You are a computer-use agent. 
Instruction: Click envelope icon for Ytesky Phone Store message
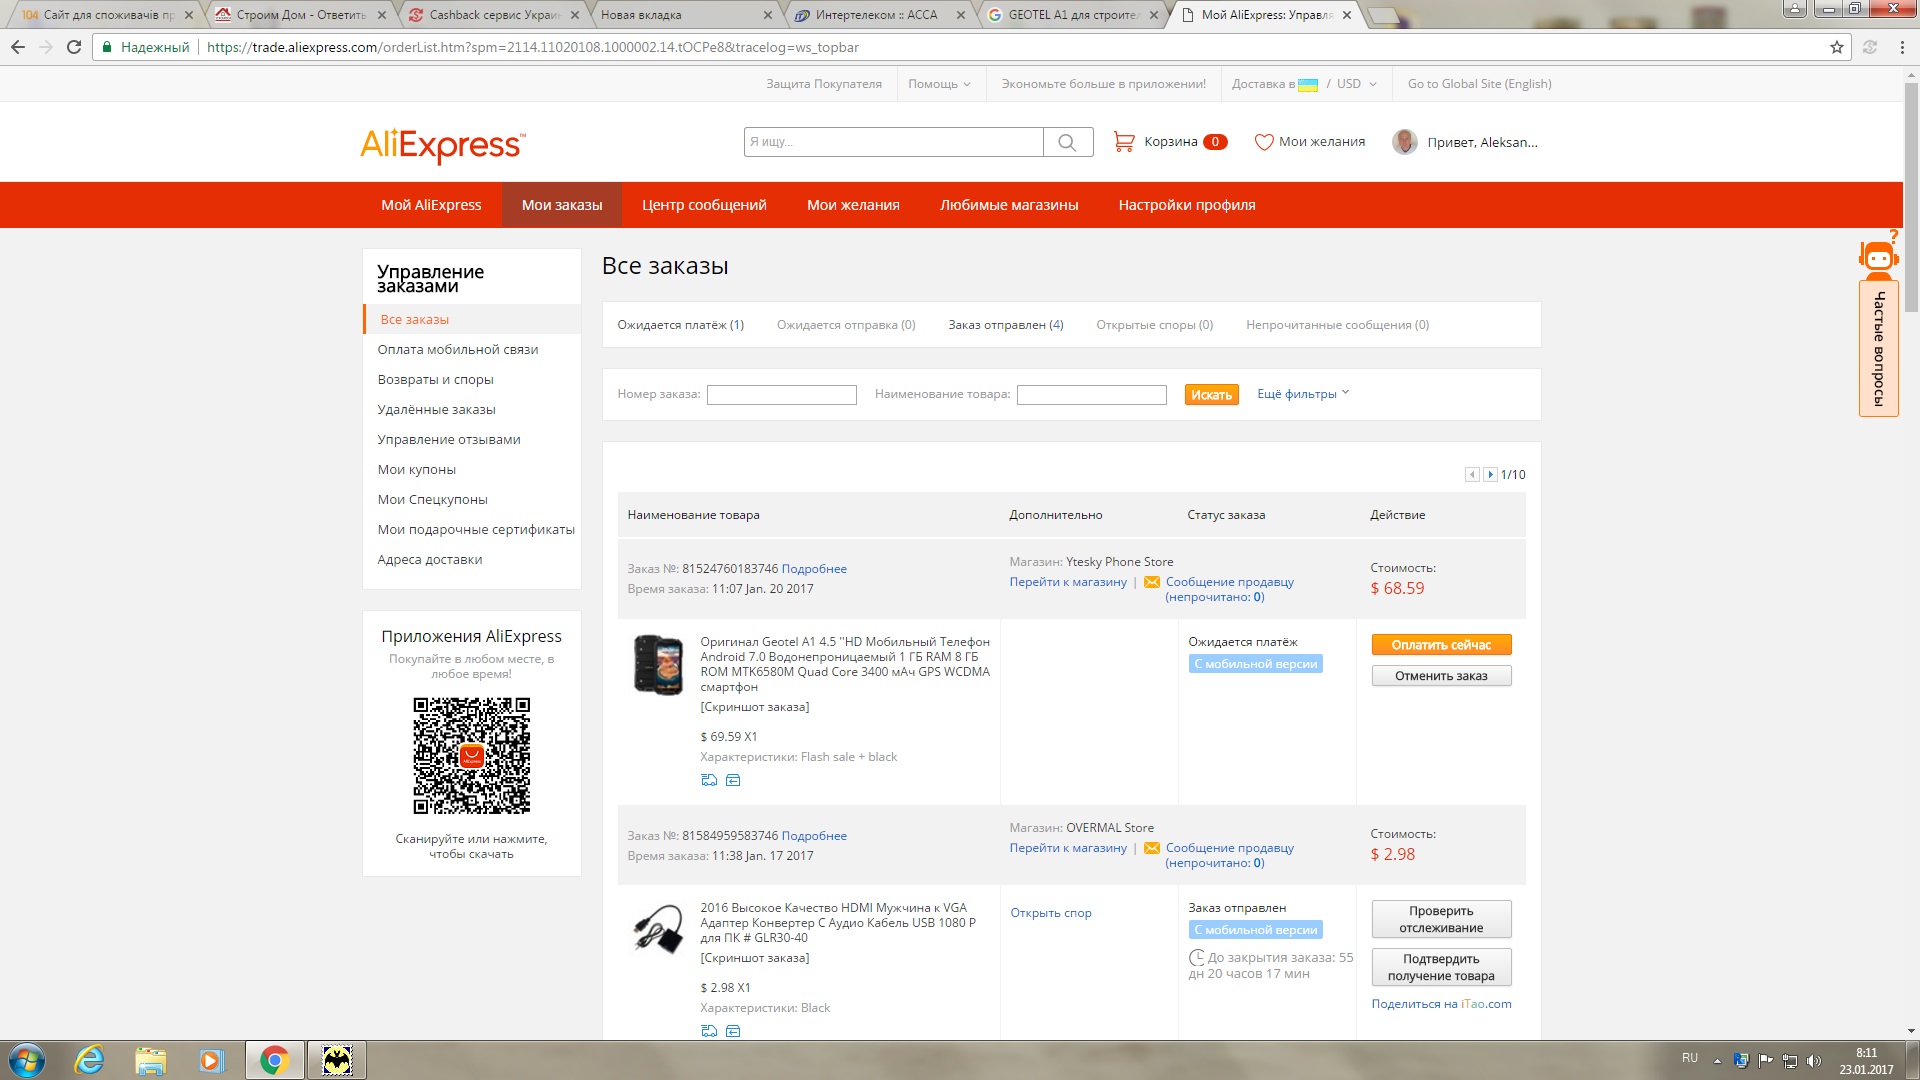click(x=1152, y=582)
